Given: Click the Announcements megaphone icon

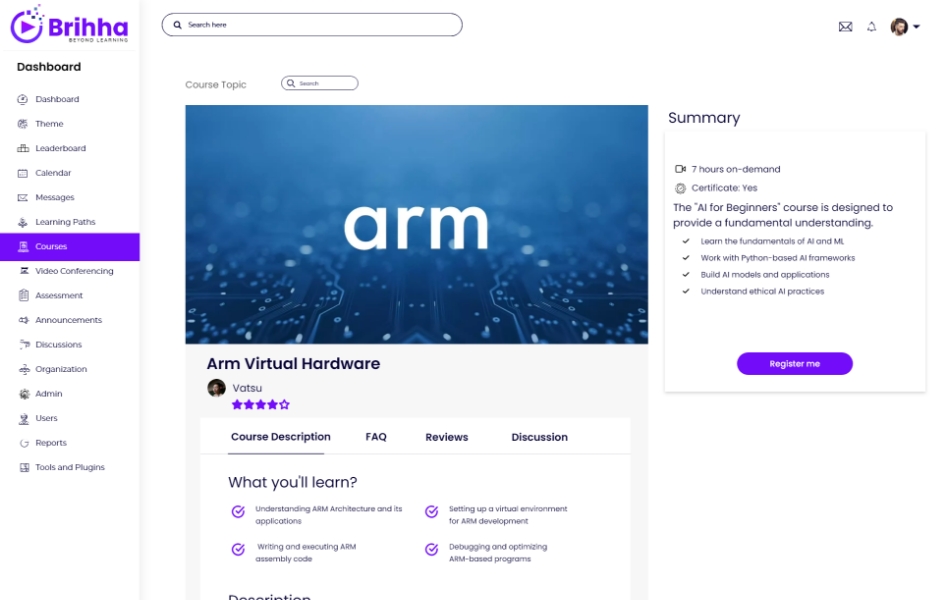Looking at the screenshot, I should [x=24, y=320].
